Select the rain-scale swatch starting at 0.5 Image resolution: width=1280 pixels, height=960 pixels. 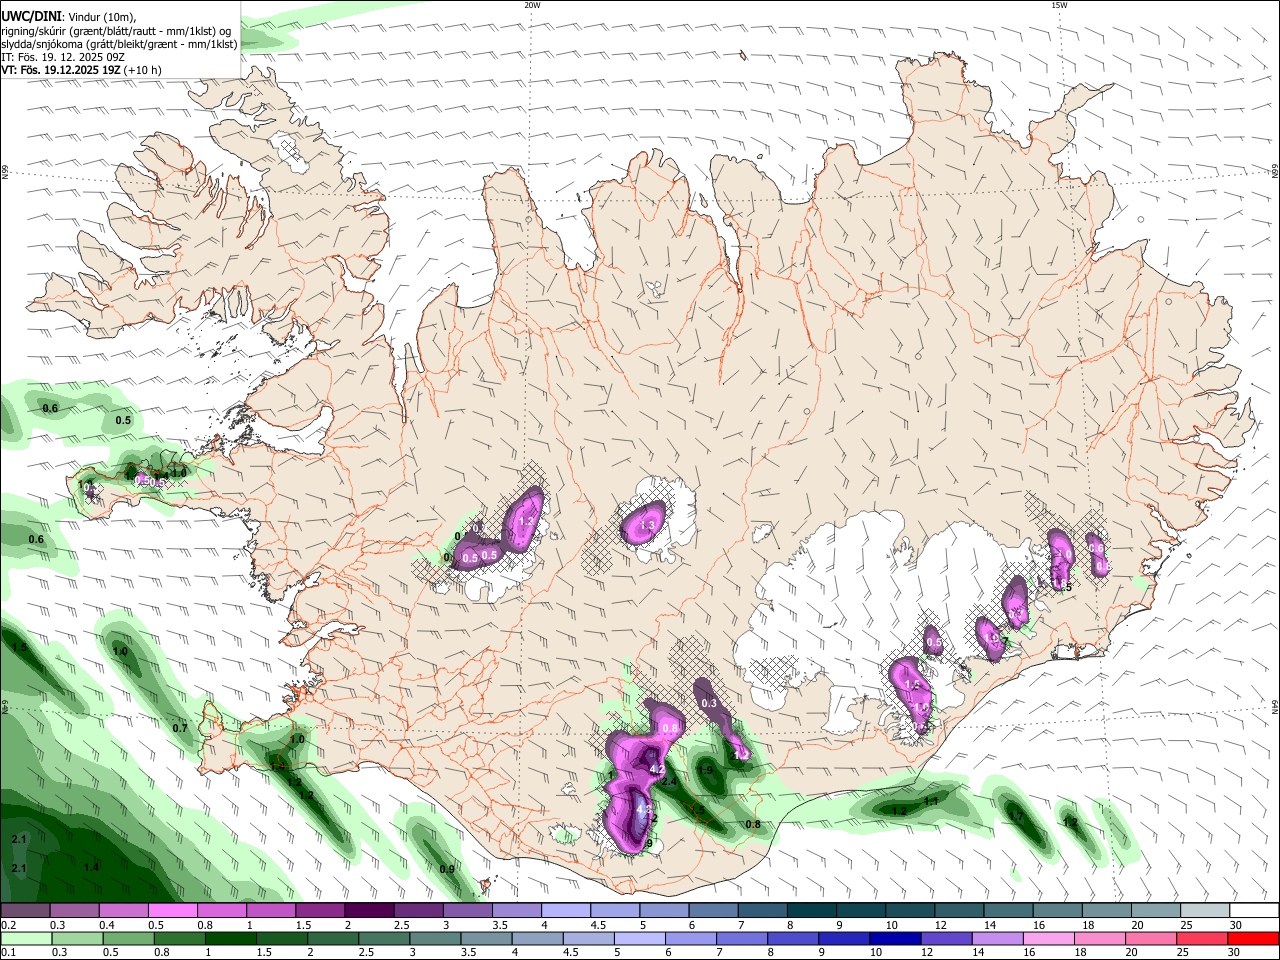pos(127,939)
